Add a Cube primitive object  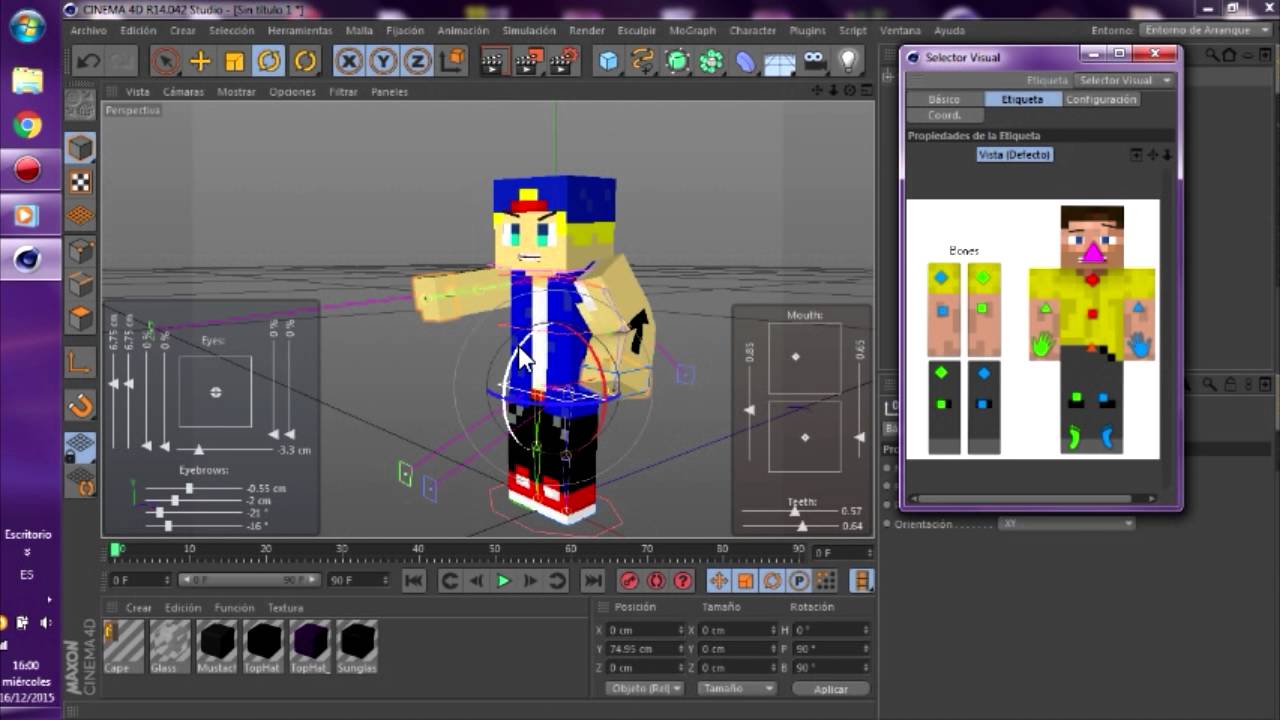[608, 62]
